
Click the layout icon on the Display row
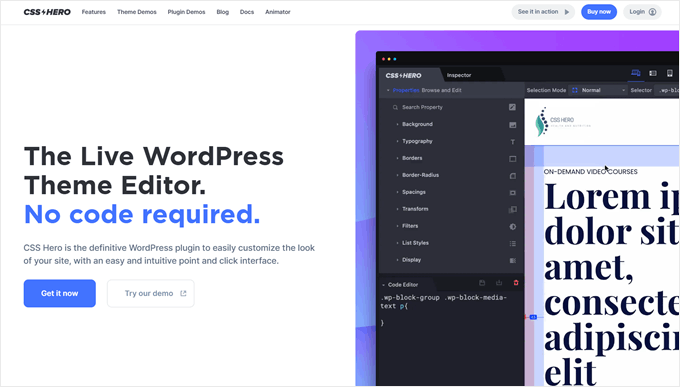[513, 260]
